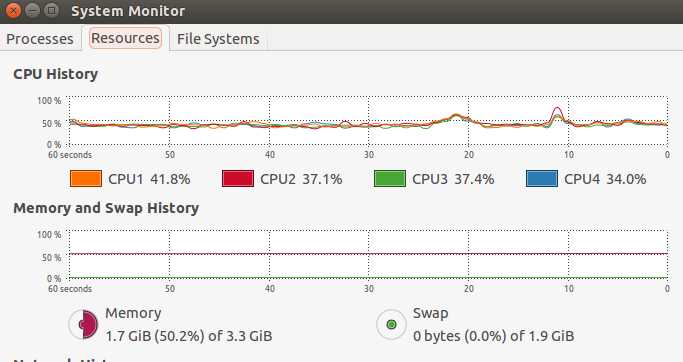The image size is (683, 362).
Task: Click the Memory 1.7 GiB usage text
Action: coord(189,336)
